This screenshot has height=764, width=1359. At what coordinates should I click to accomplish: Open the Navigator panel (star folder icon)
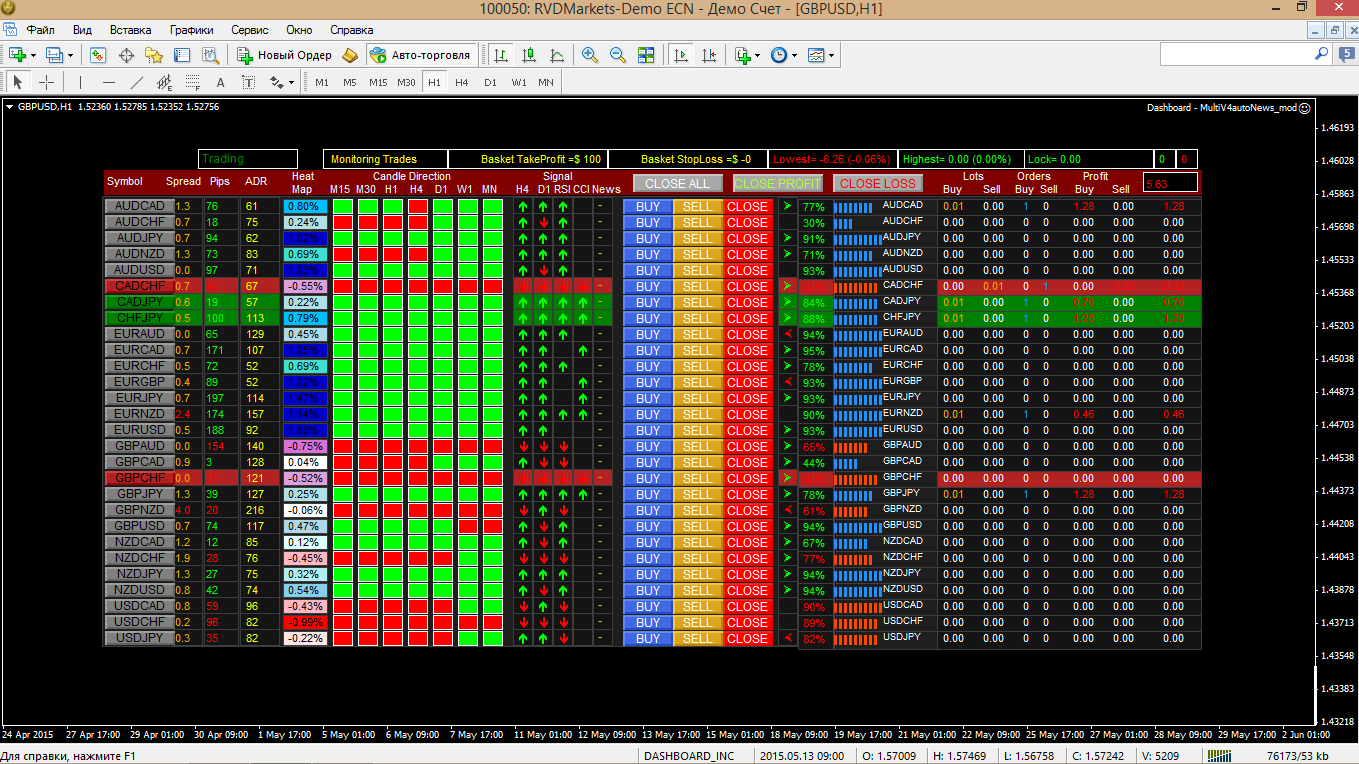(154, 55)
